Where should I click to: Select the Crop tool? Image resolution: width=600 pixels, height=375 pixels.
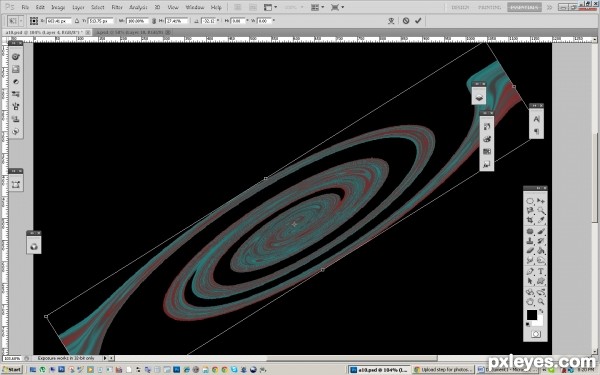coord(530,220)
